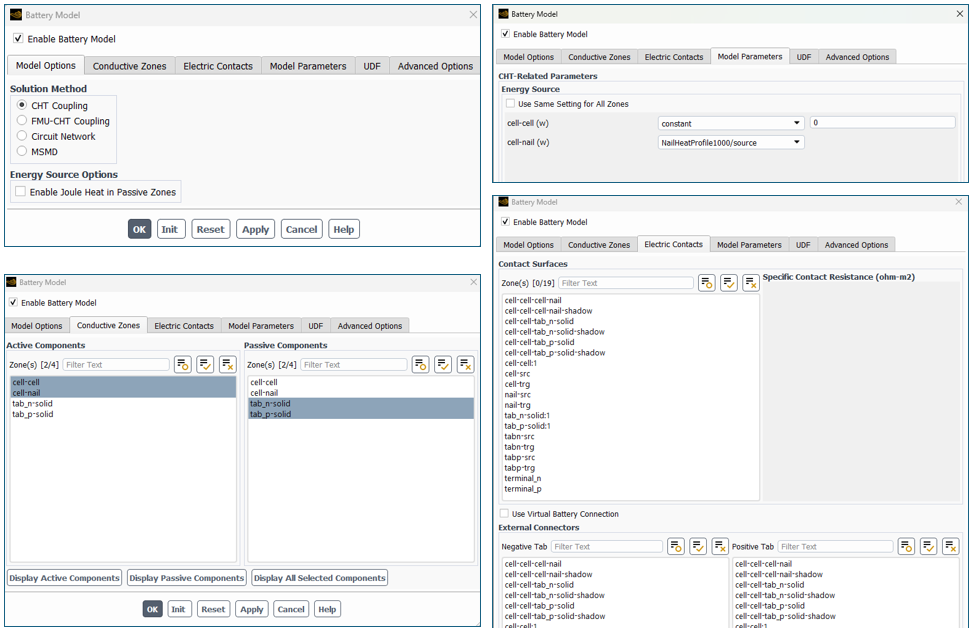This screenshot has height=628, width=974.
Task: Open UDF tab in the Solution Method dialog
Action: pos(372,66)
